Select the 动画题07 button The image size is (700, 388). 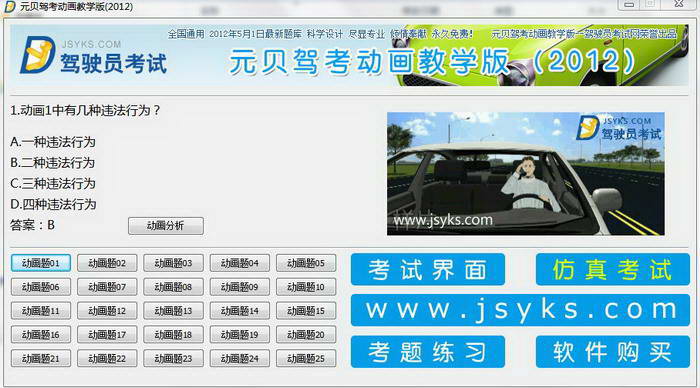[107, 287]
